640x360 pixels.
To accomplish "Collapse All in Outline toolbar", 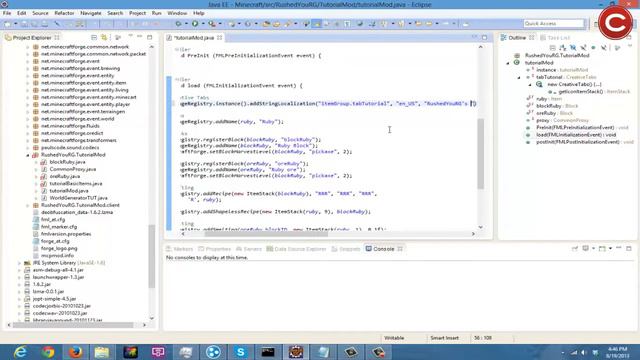I will click(553, 48).
